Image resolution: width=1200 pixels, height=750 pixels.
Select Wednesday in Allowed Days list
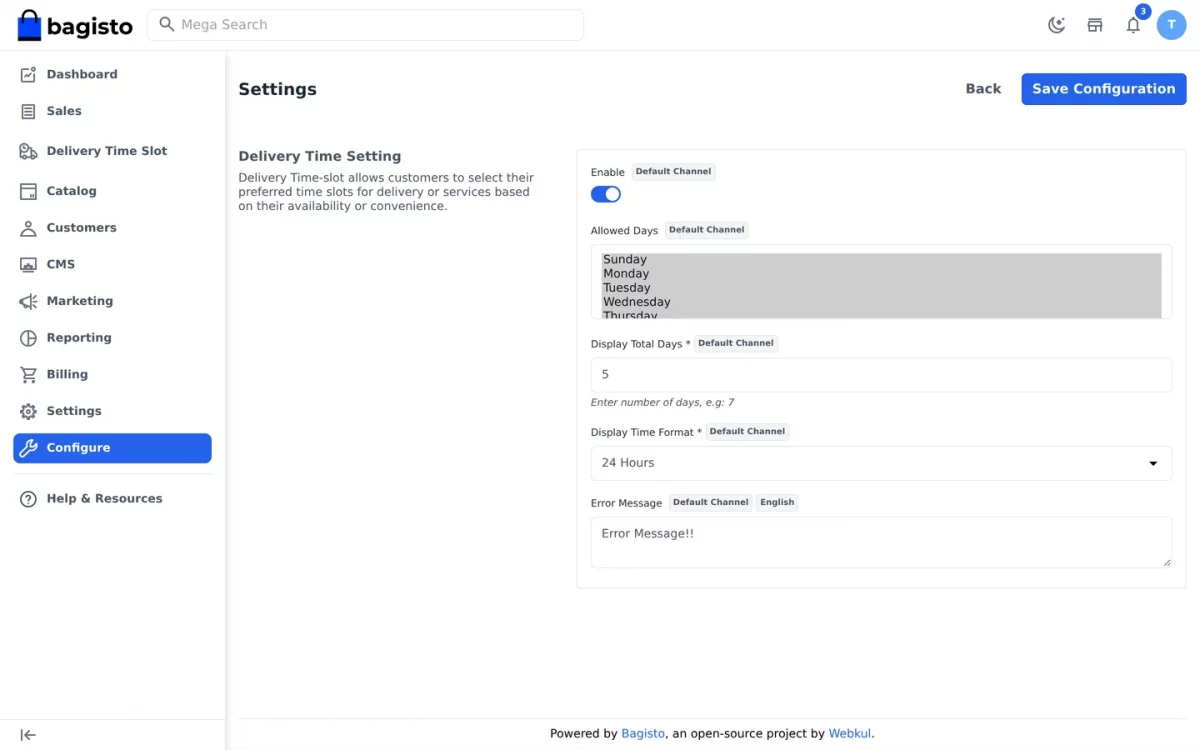[881, 301]
